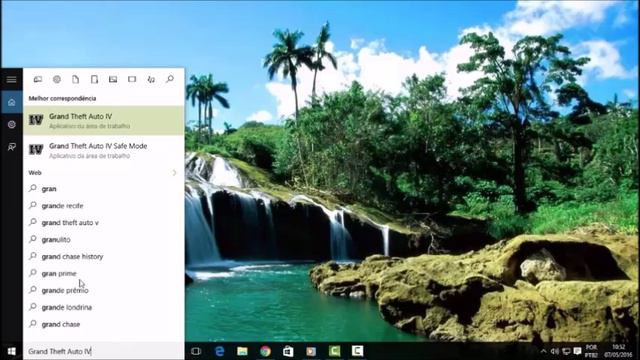Open the Feedback icon in the search sidebar
Screen dimensions: 640x360
[11, 147]
